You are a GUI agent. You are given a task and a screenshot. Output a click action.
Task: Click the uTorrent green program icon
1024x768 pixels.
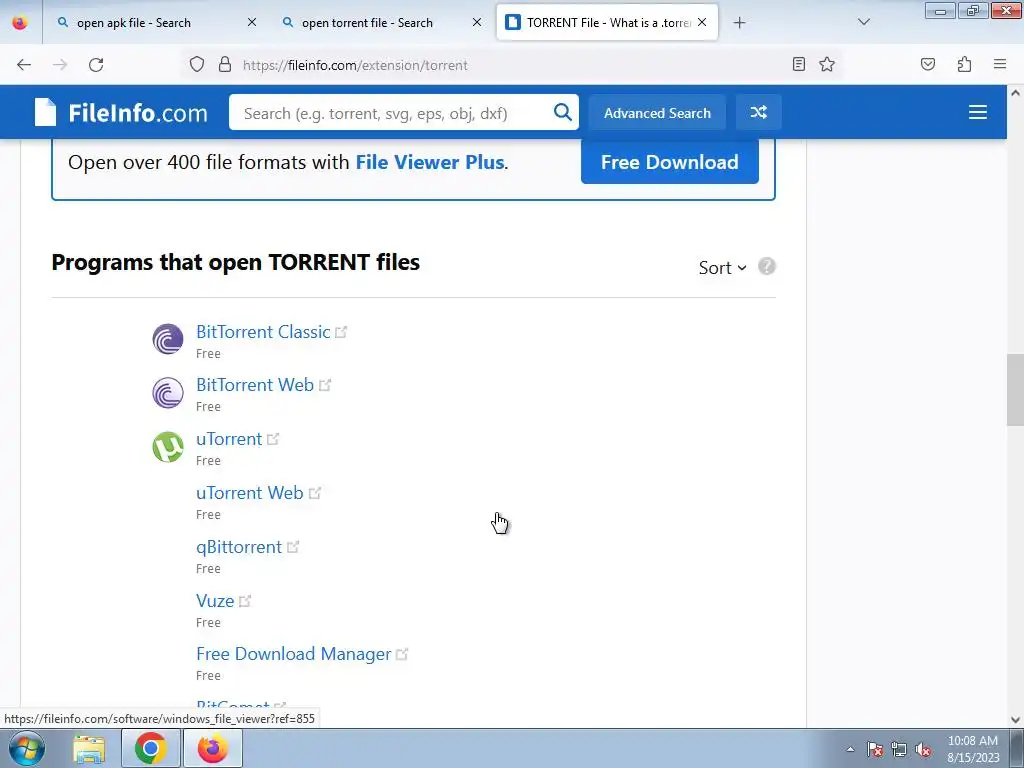168,447
